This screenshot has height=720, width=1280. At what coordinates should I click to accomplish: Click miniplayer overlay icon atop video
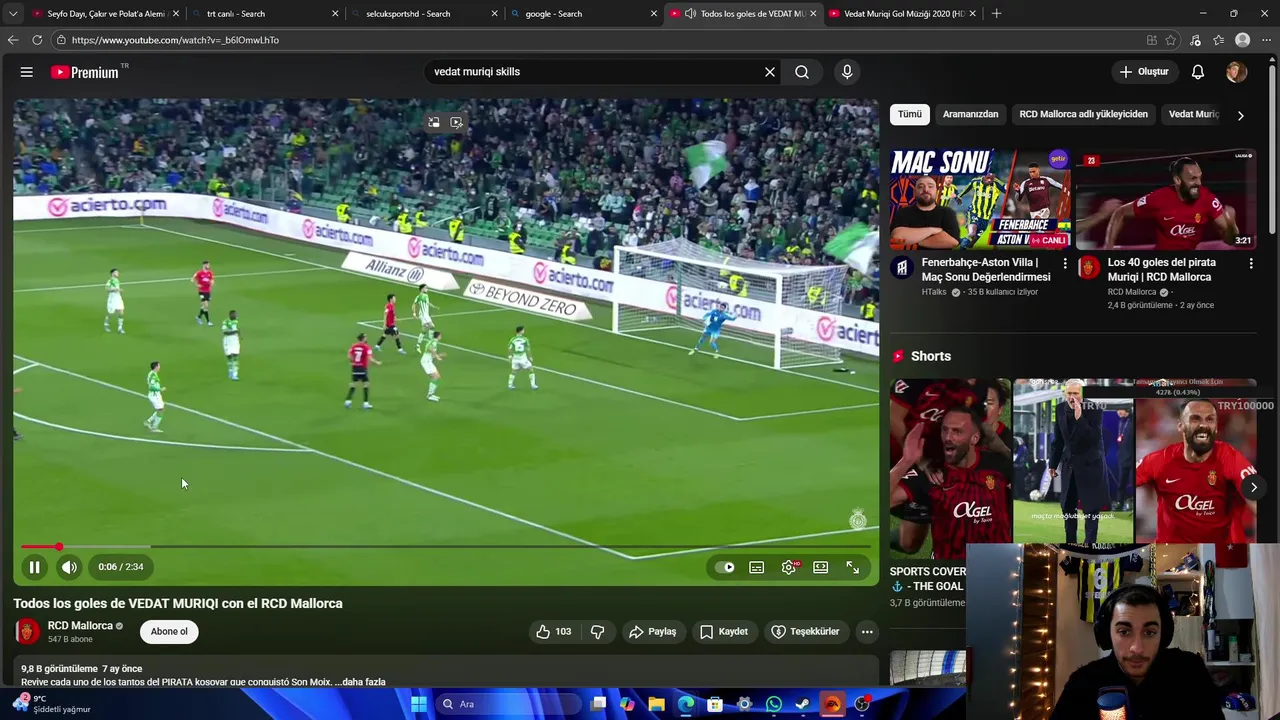click(x=434, y=123)
